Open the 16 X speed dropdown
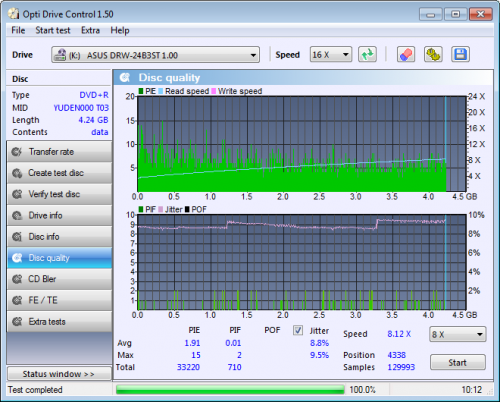The height and width of the screenshot is (402, 500). (x=331, y=54)
